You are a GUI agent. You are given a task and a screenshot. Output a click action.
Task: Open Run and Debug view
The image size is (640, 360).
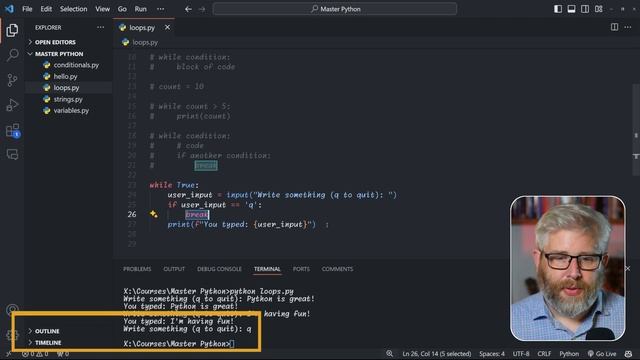(12, 105)
